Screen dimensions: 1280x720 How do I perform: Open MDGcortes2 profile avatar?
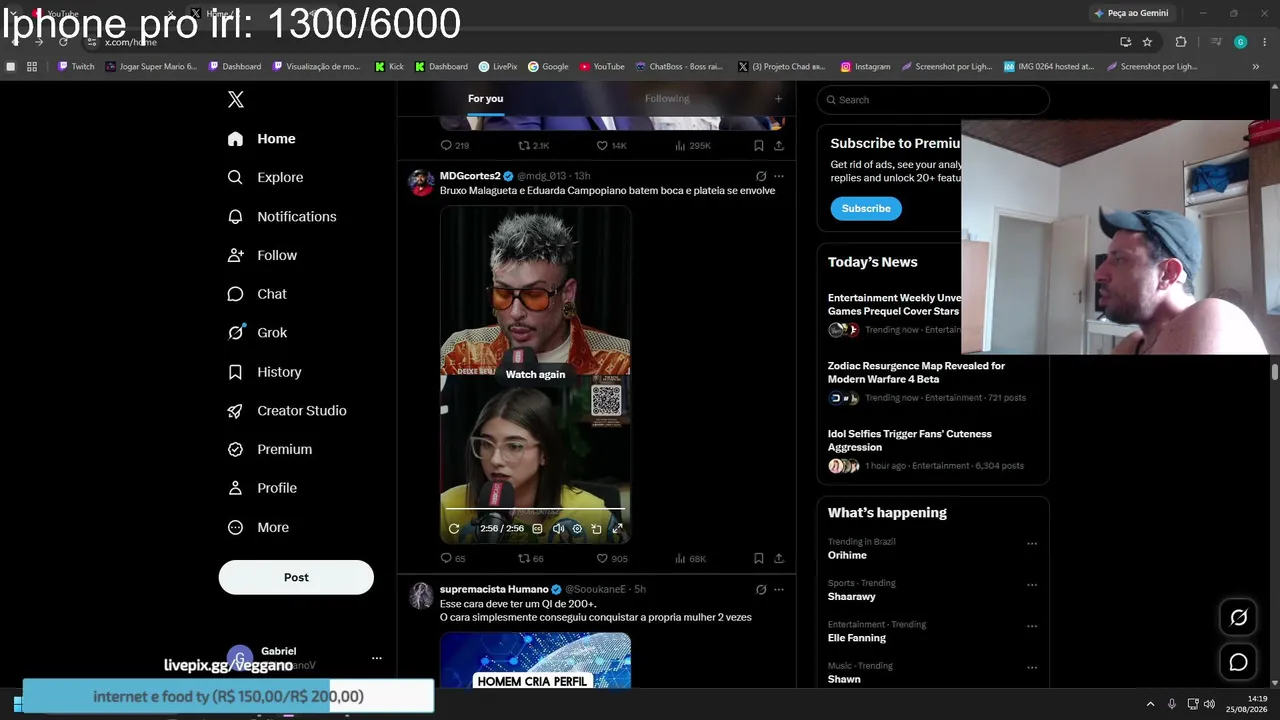(421, 183)
